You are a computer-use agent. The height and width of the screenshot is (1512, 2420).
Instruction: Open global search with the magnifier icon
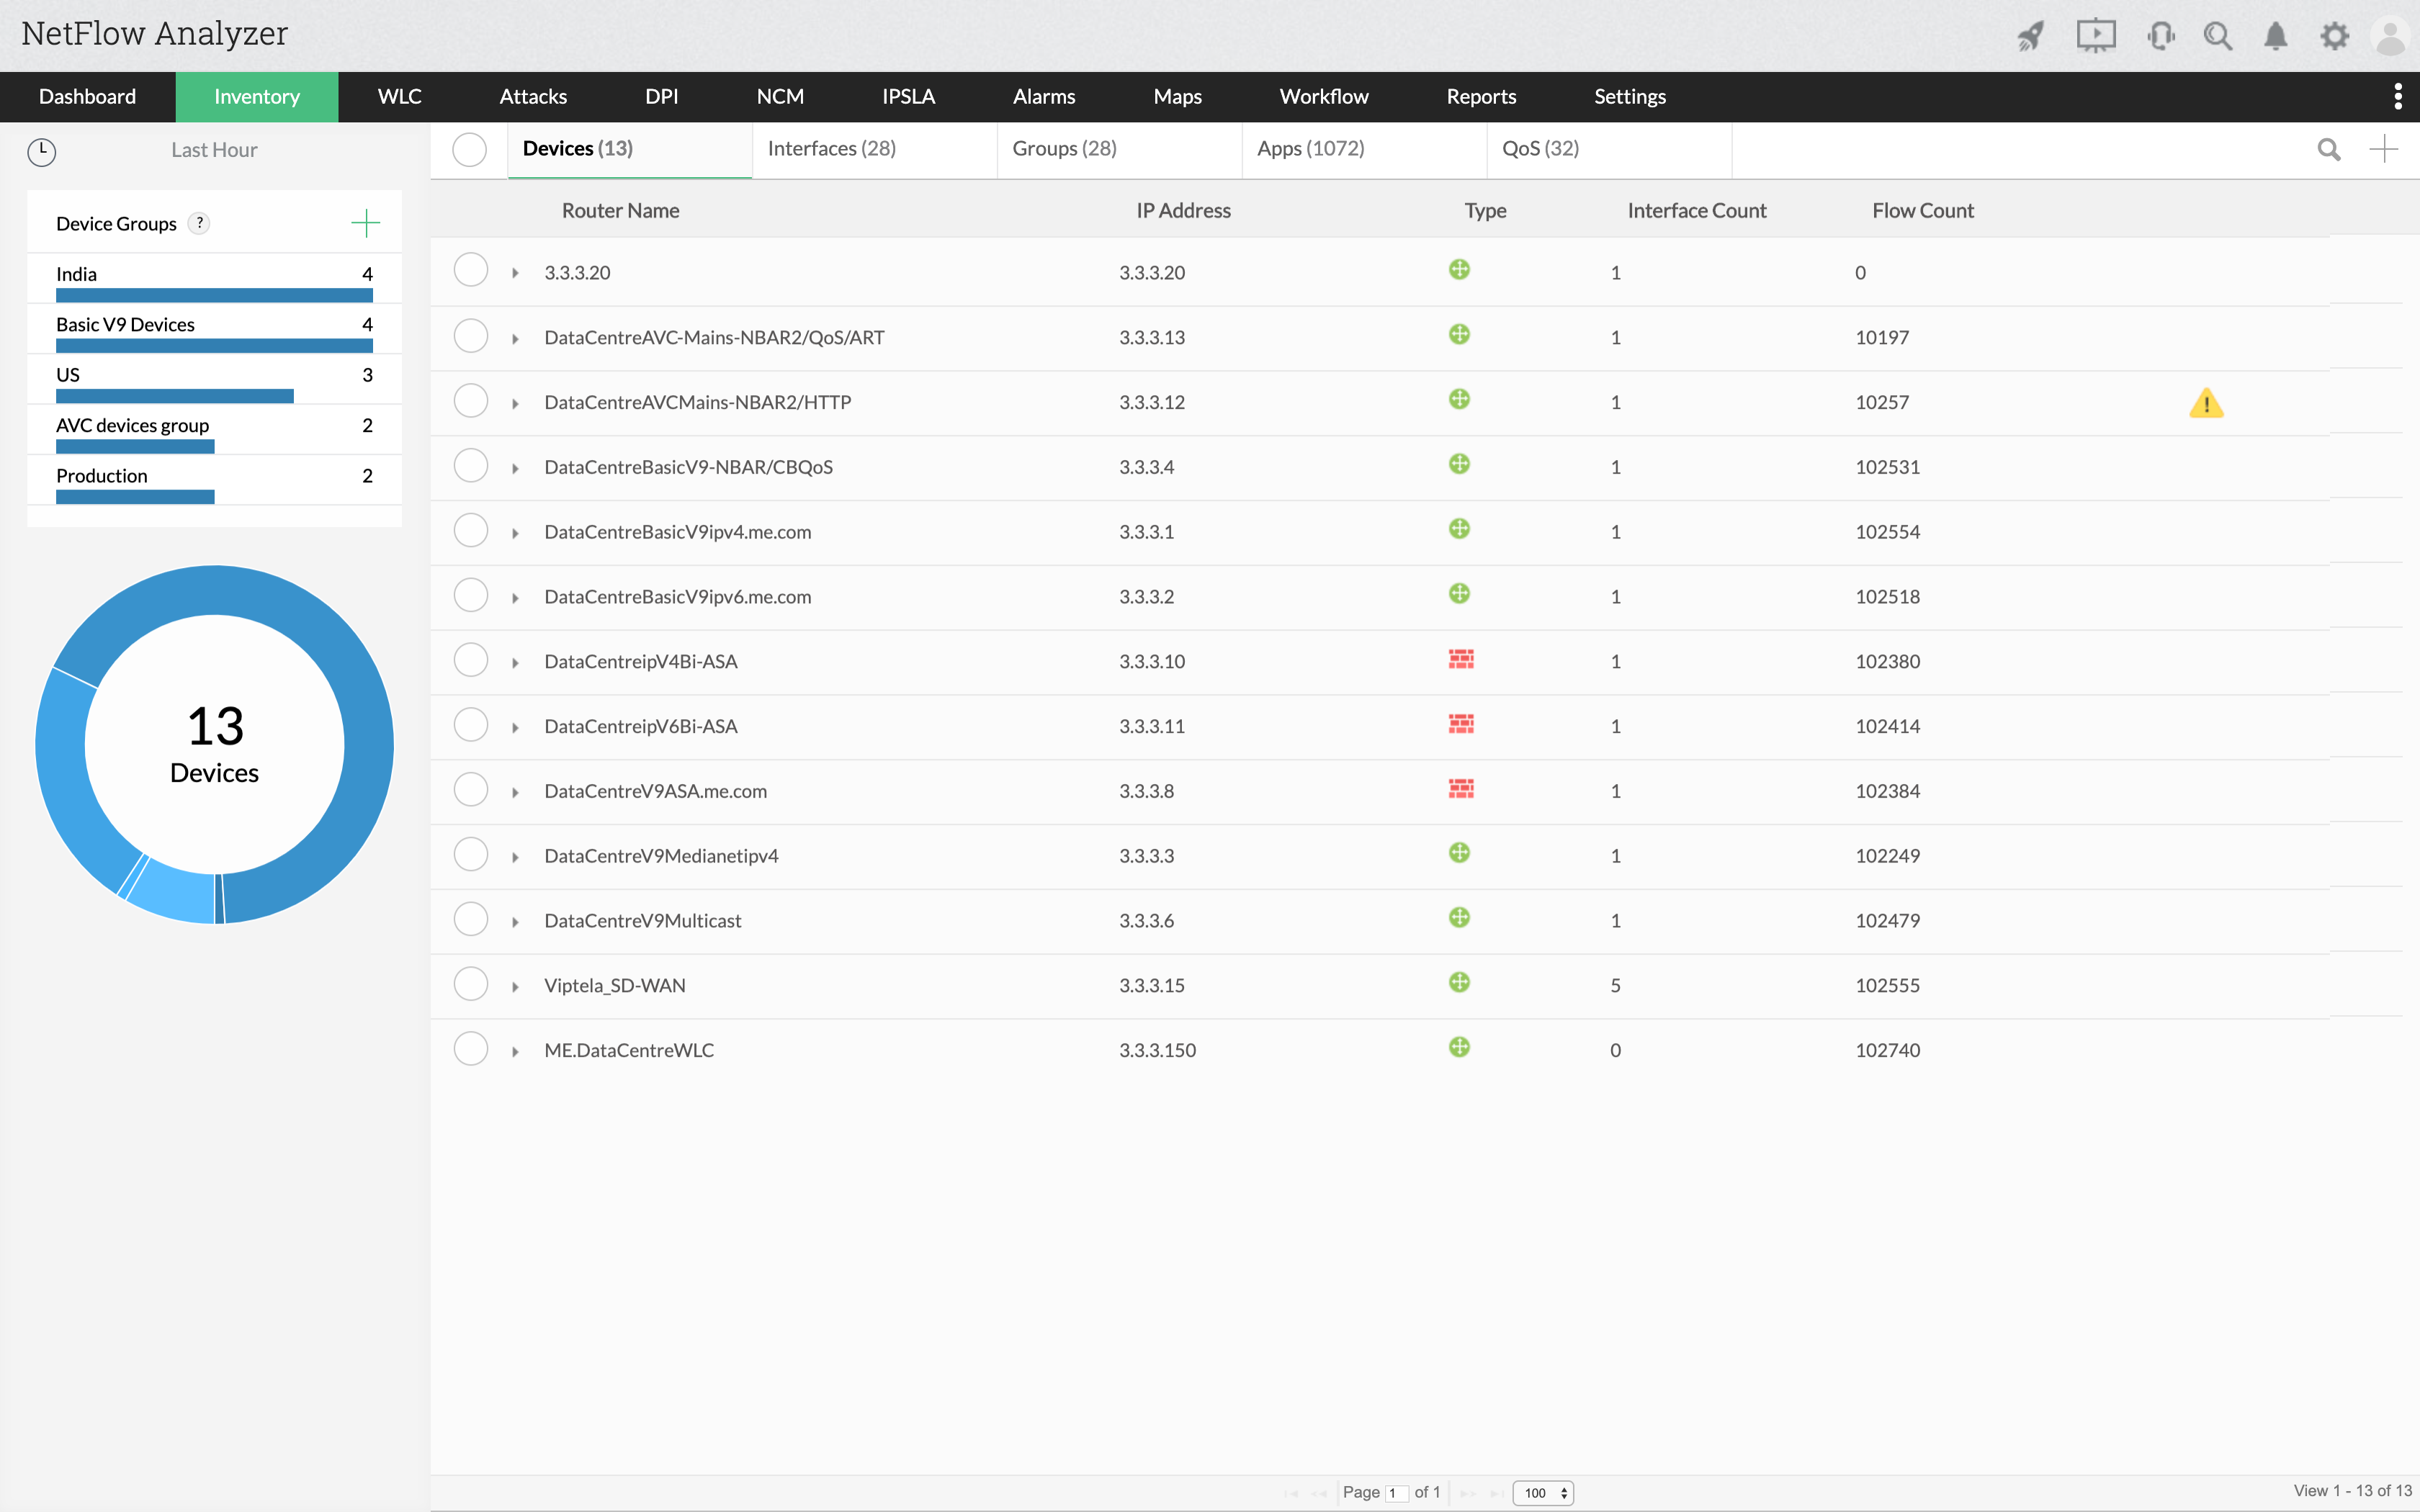(x=2219, y=35)
